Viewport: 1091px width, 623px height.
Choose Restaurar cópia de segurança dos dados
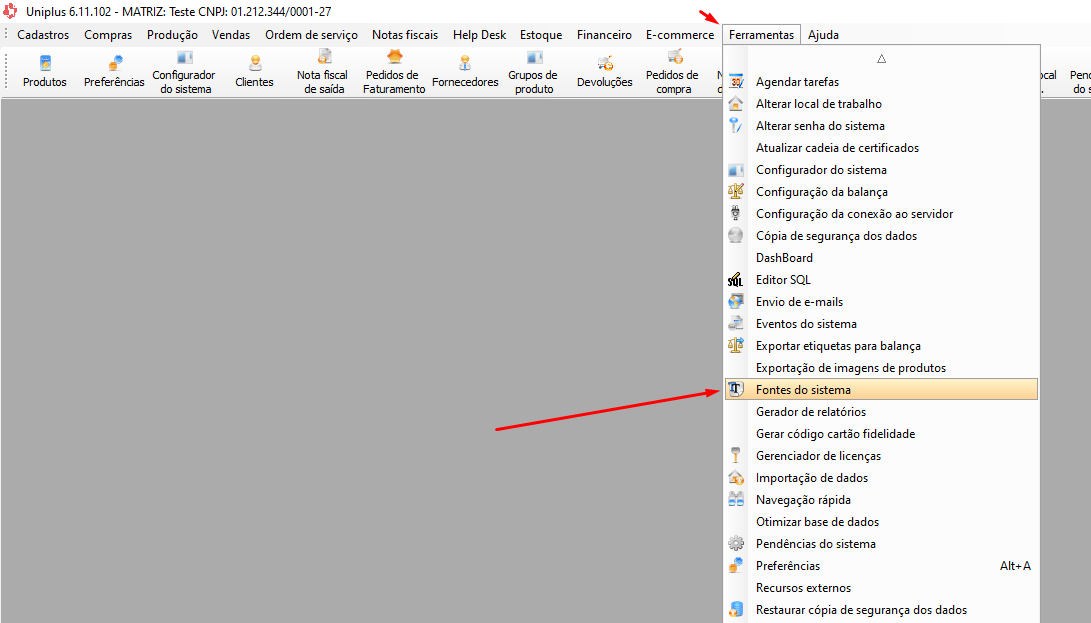[882, 610]
